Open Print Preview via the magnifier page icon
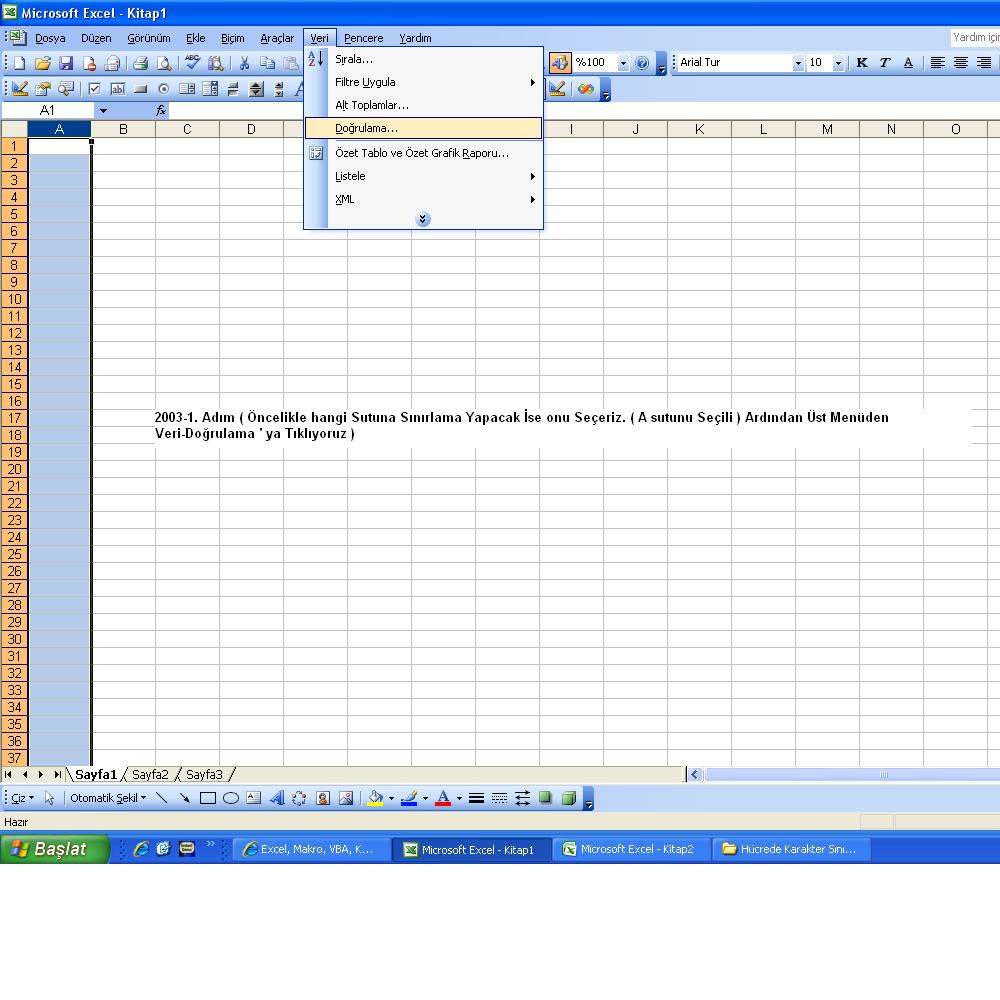Image resolution: width=1000 pixels, height=1000 pixels. point(164,63)
